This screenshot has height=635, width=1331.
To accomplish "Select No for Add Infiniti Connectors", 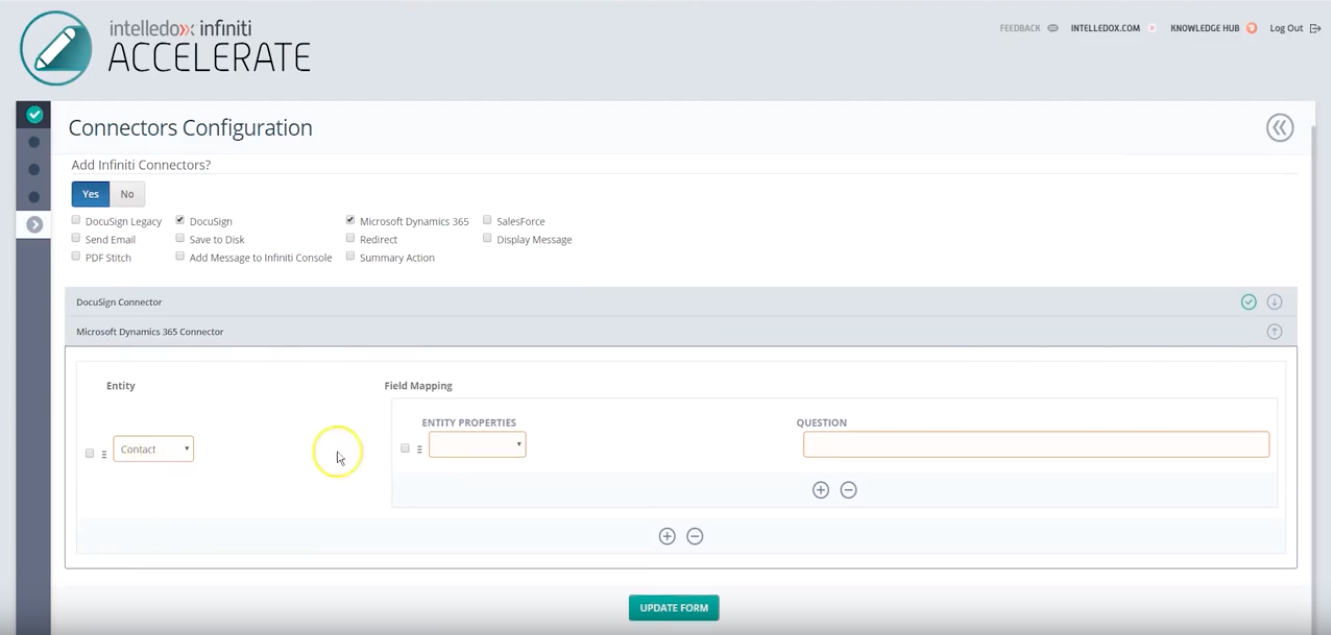I will (x=127, y=193).
